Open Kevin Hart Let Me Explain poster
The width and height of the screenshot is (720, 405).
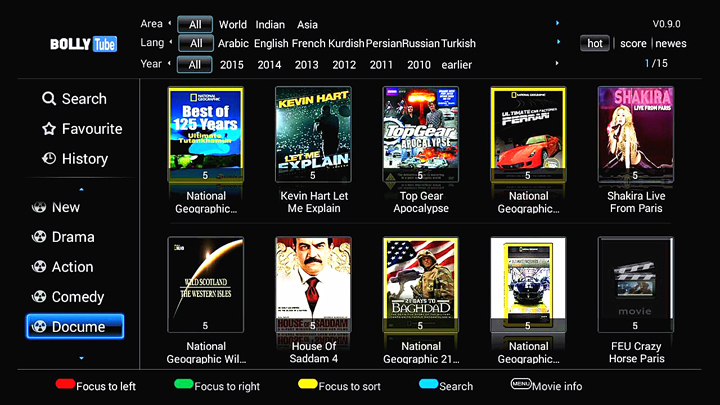(313, 134)
